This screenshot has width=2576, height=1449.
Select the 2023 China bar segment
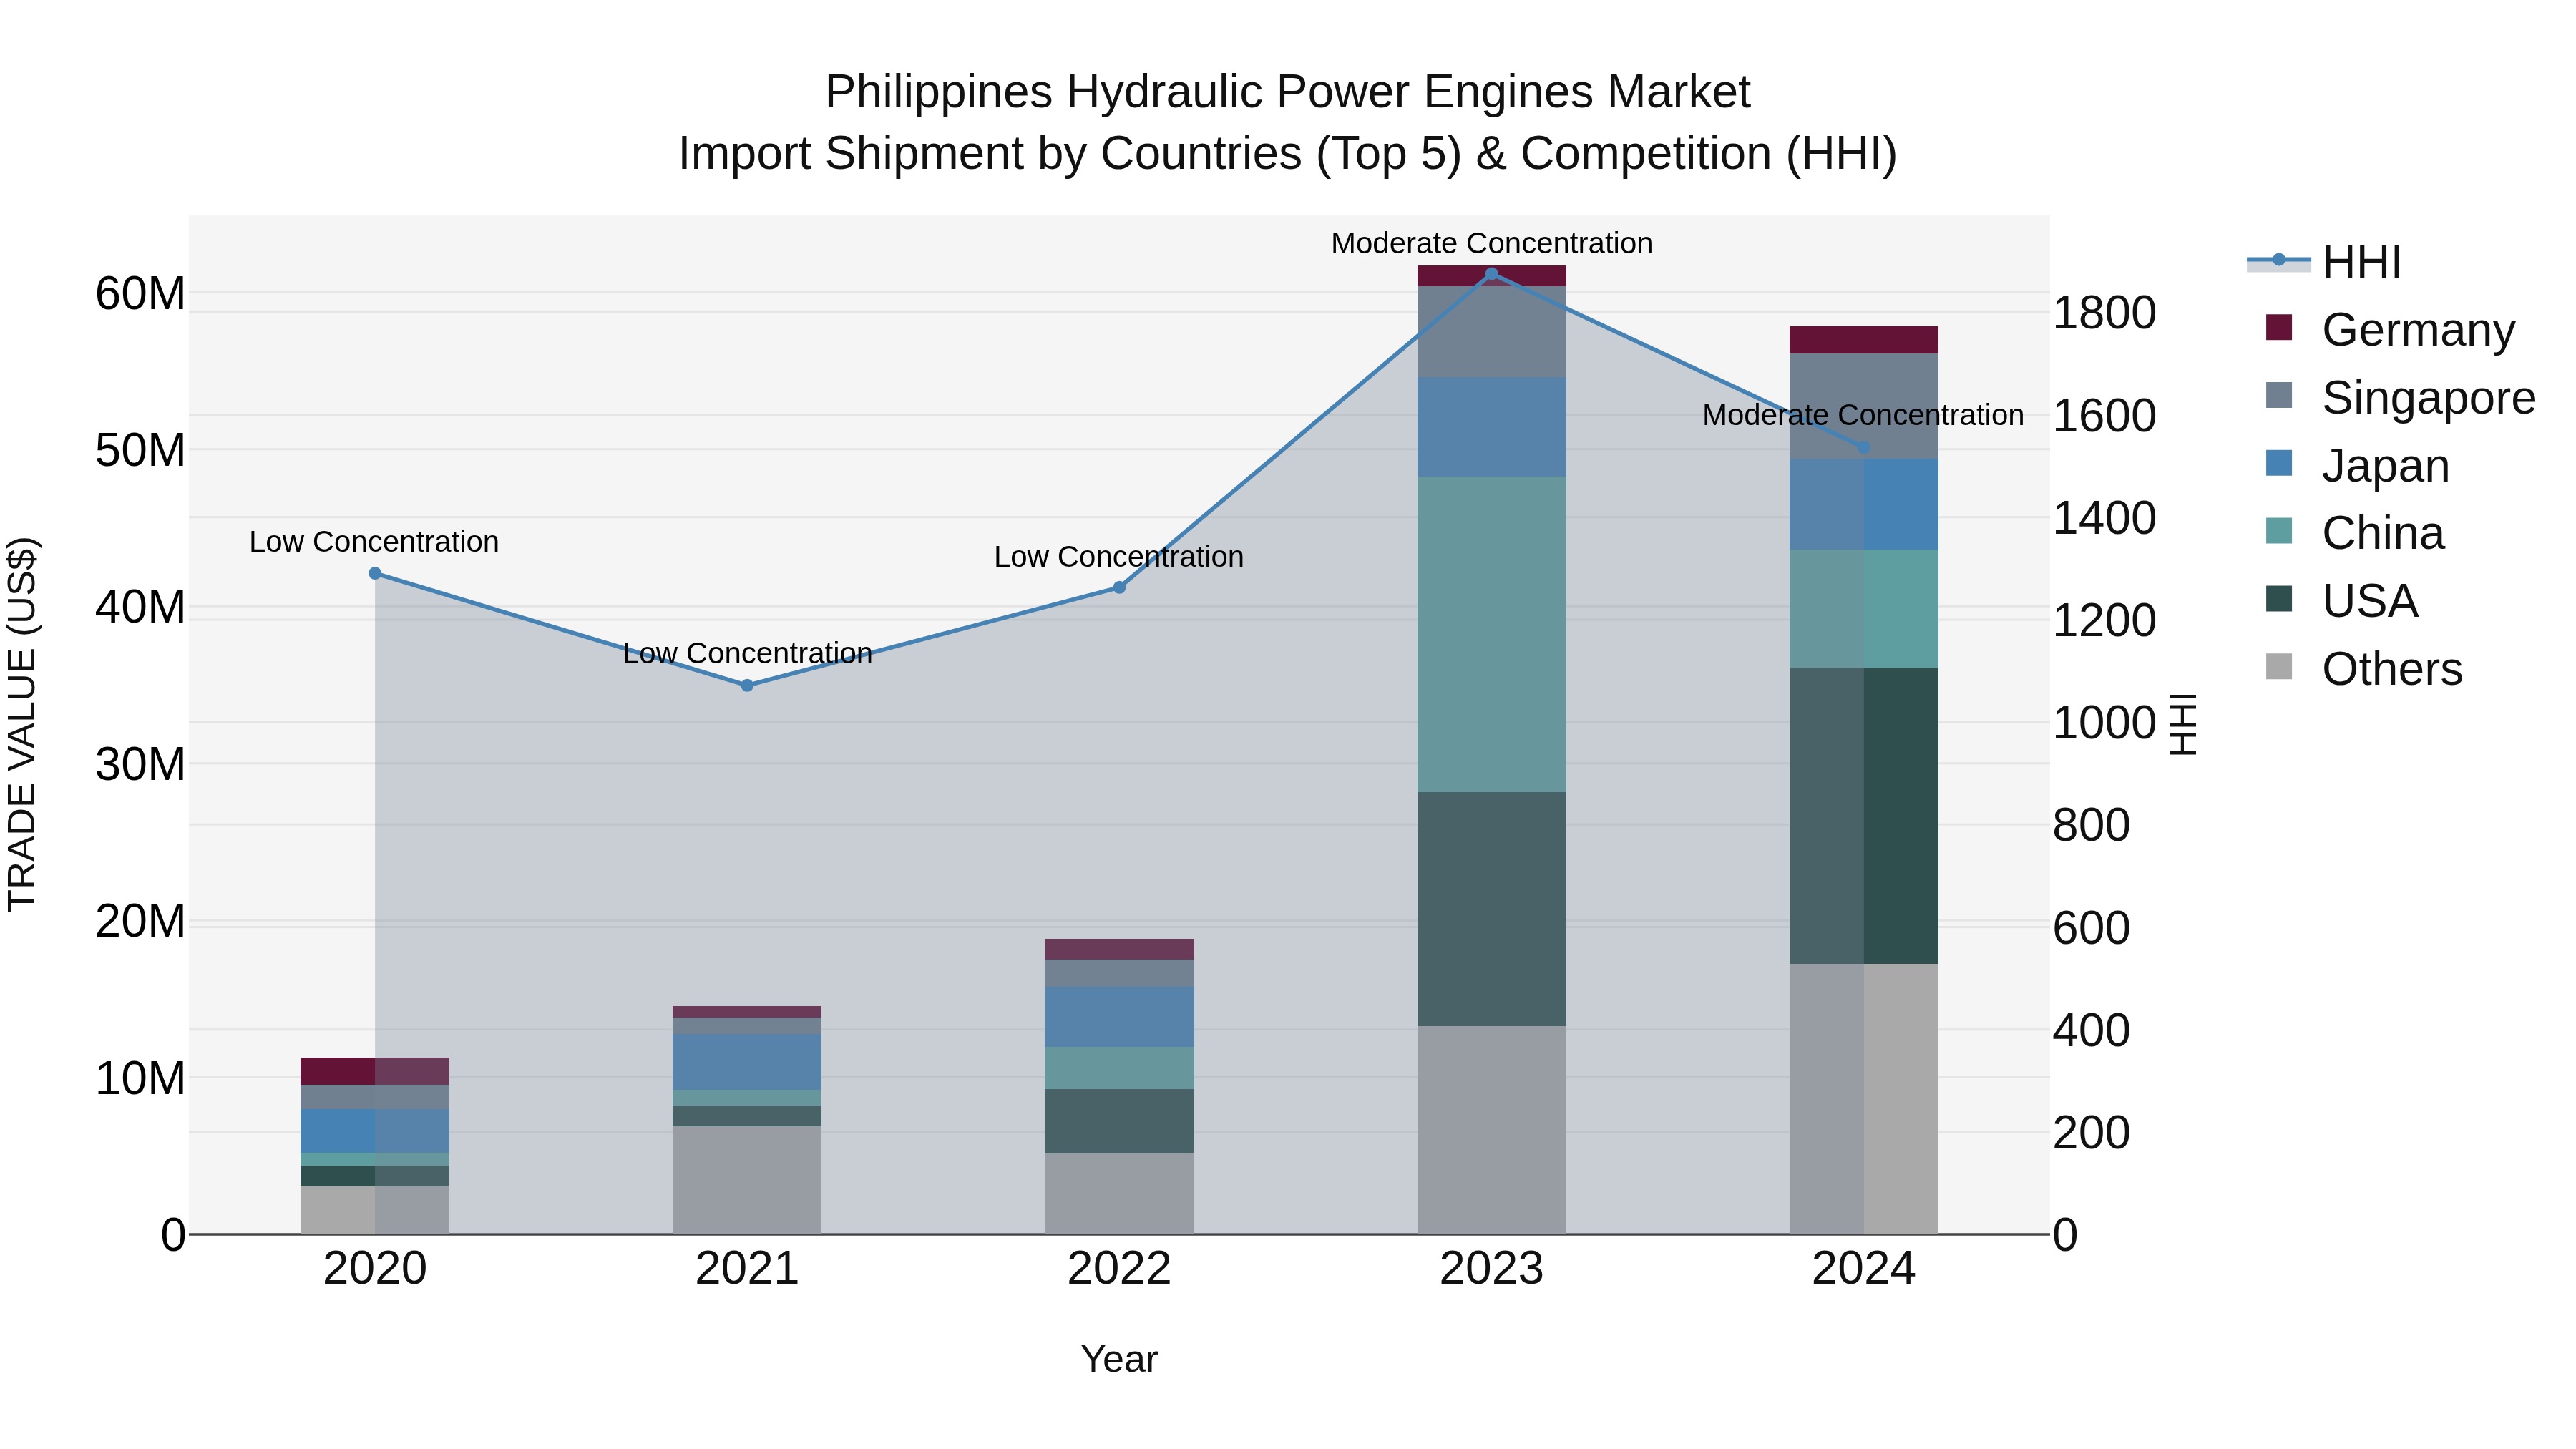1492,634
